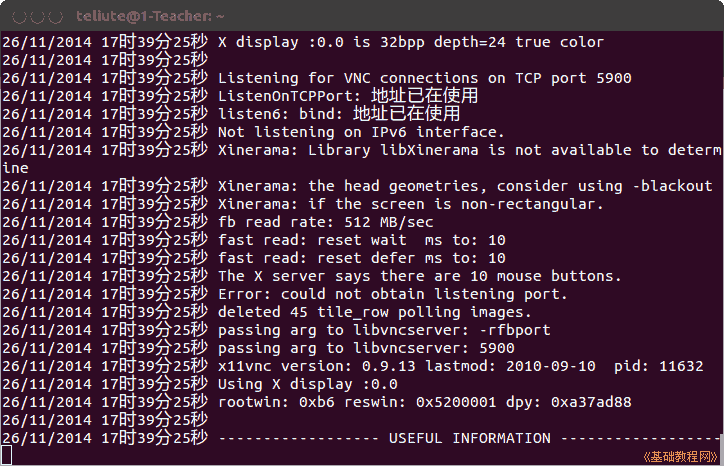The height and width of the screenshot is (466, 724).
Task: Click the minimize window circle button
Action: point(37,17)
